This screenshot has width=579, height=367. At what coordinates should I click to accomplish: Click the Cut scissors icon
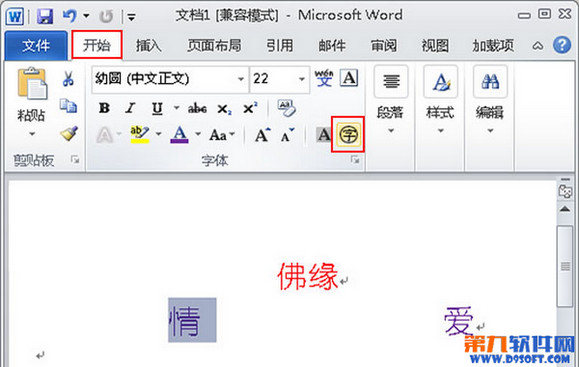coord(68,79)
